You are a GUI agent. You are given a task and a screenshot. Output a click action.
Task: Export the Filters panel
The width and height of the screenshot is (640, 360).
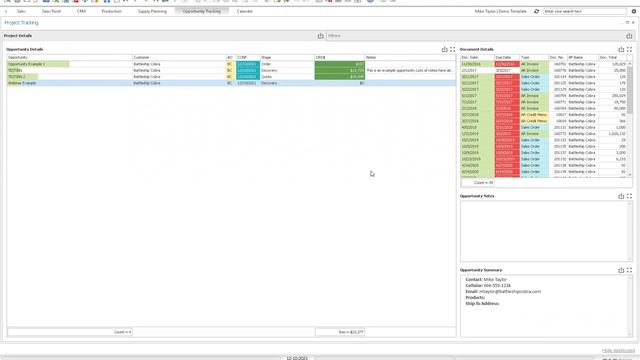click(x=629, y=36)
